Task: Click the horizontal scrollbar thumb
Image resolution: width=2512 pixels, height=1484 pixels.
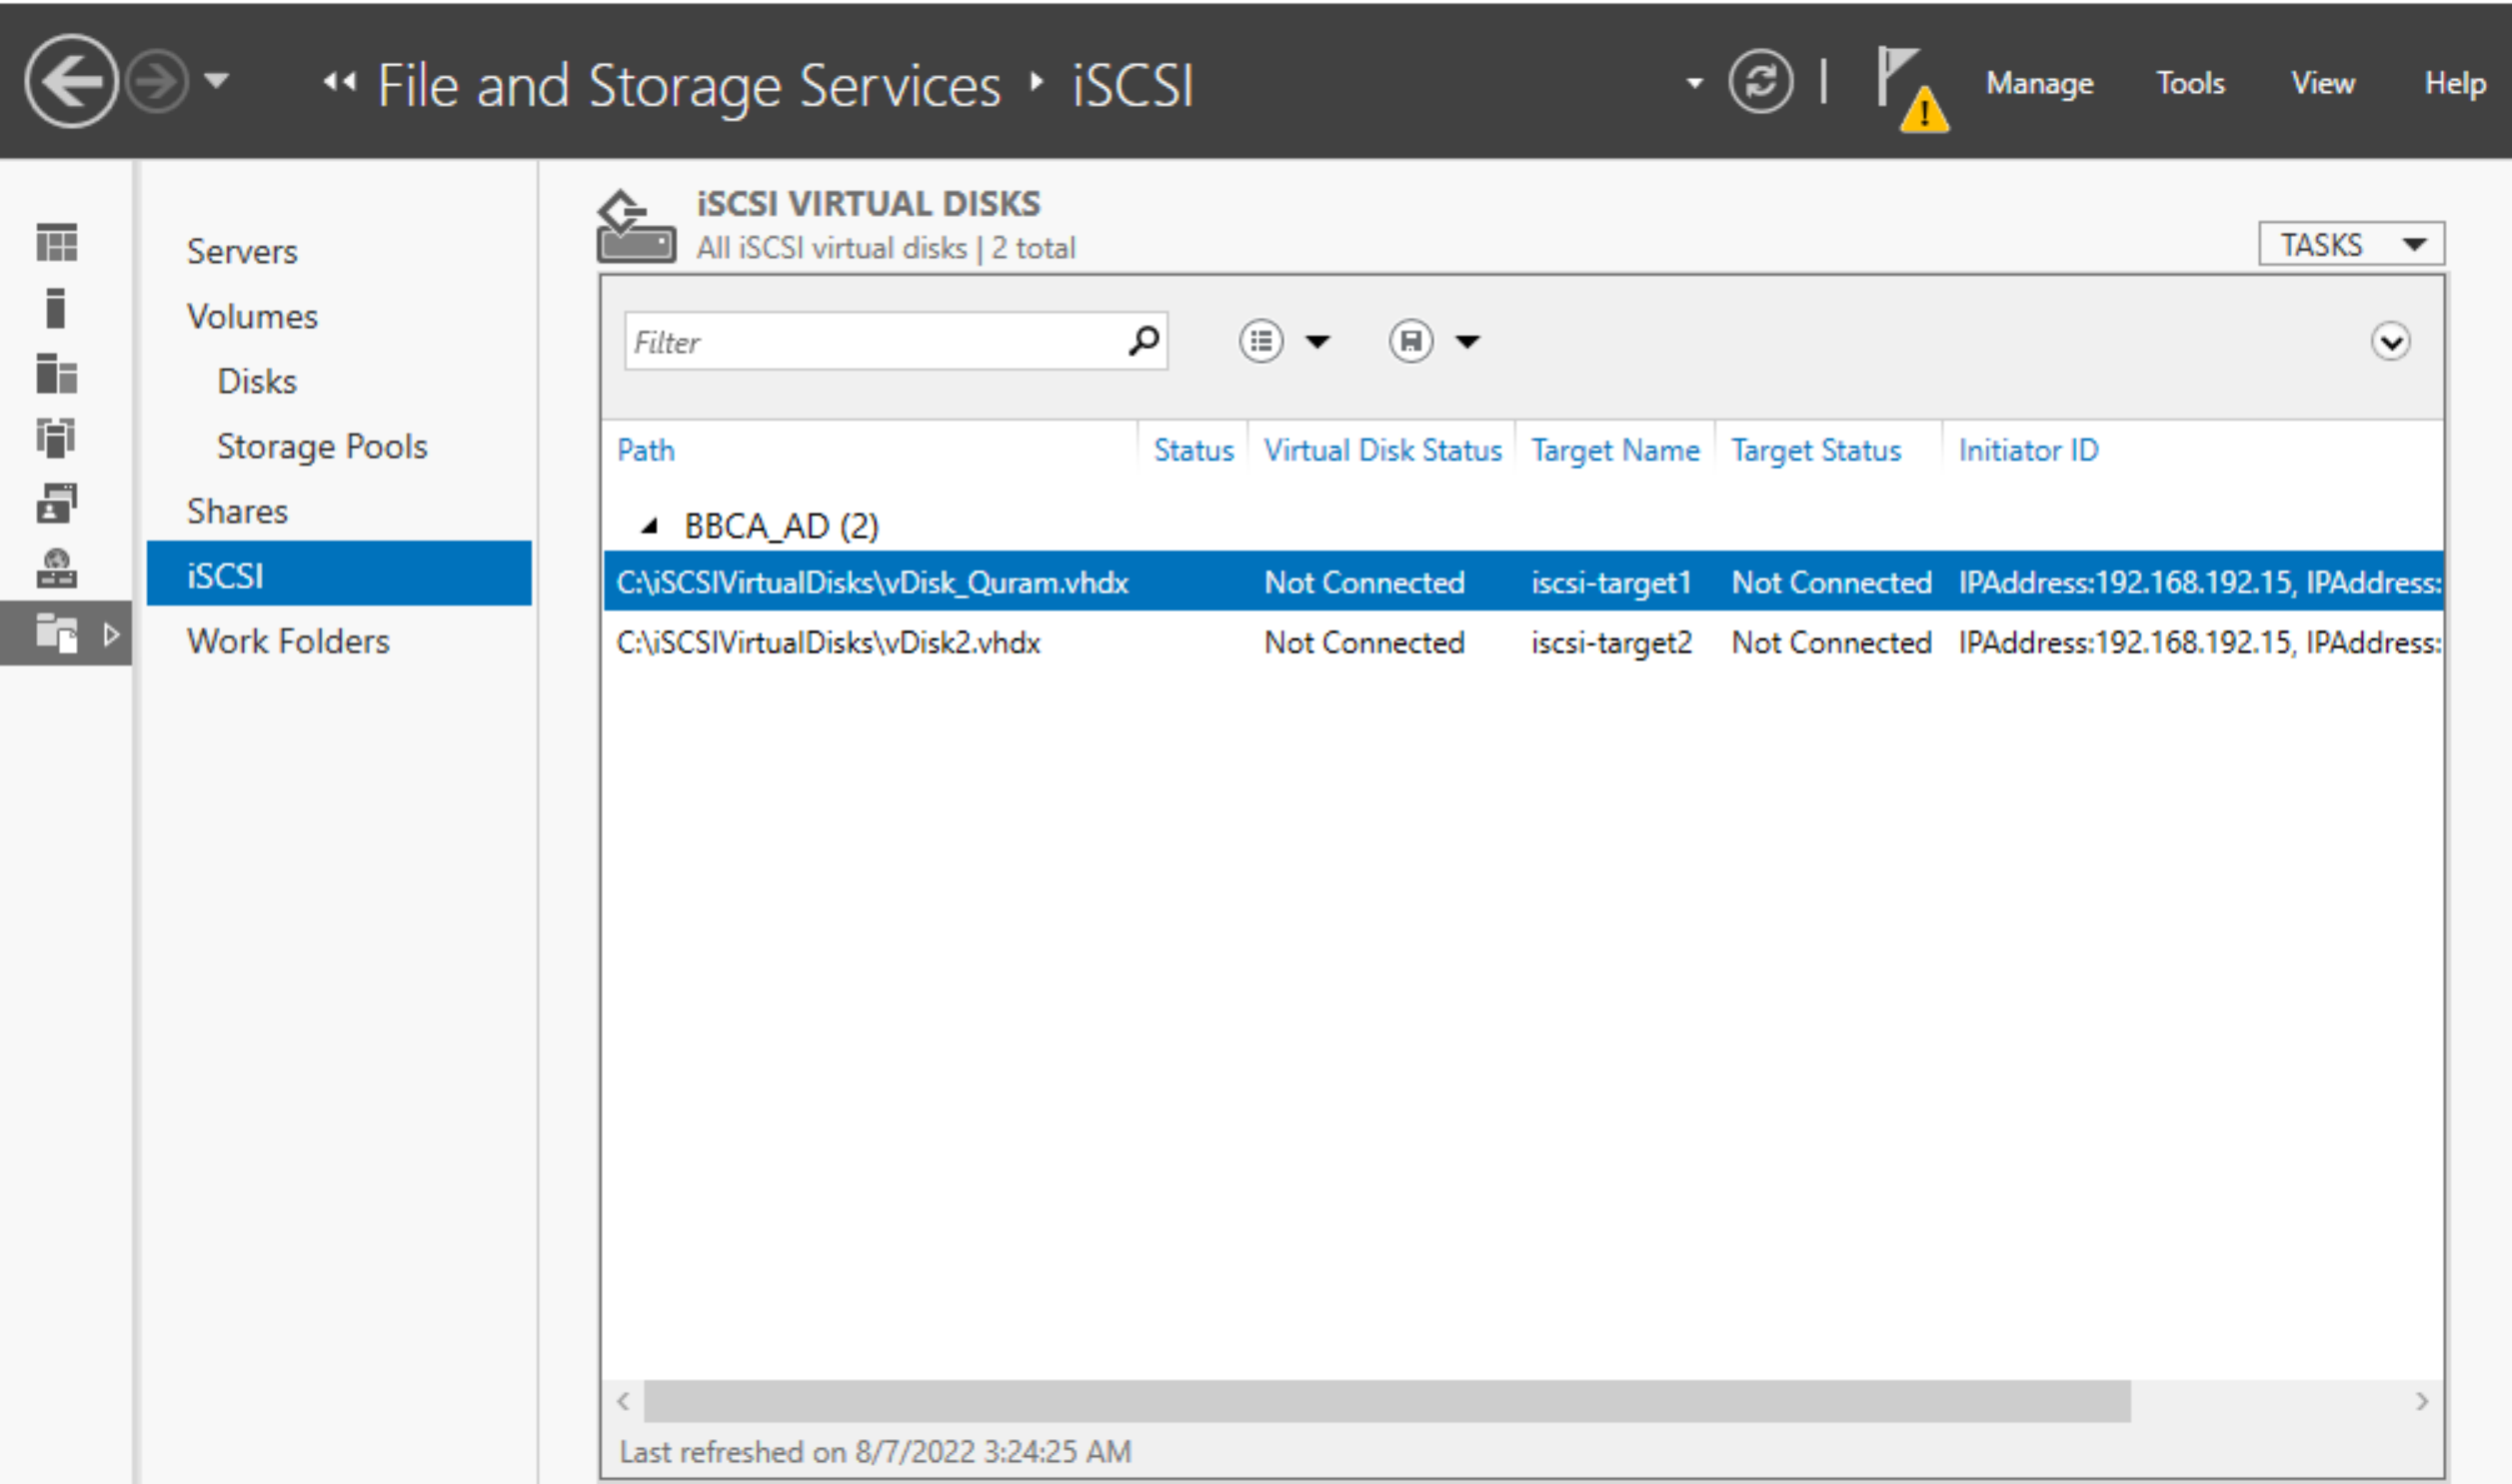Action: coord(1387,1400)
